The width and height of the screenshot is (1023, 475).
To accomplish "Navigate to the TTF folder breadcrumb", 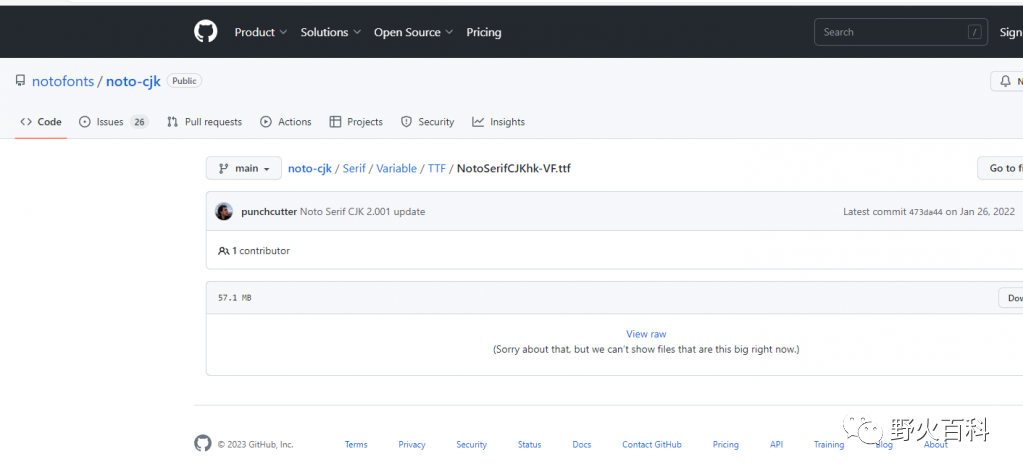I will pyautogui.click(x=437, y=168).
